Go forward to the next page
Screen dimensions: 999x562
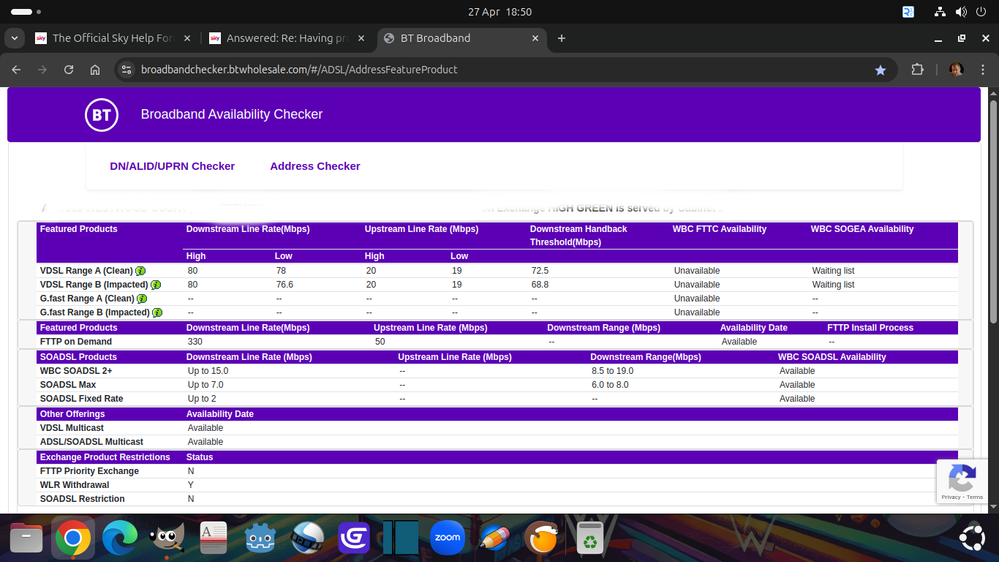pos(42,69)
